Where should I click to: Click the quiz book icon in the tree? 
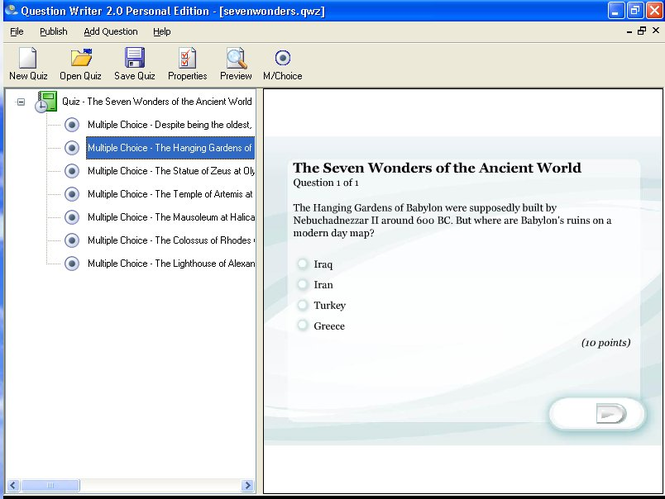coord(46,102)
